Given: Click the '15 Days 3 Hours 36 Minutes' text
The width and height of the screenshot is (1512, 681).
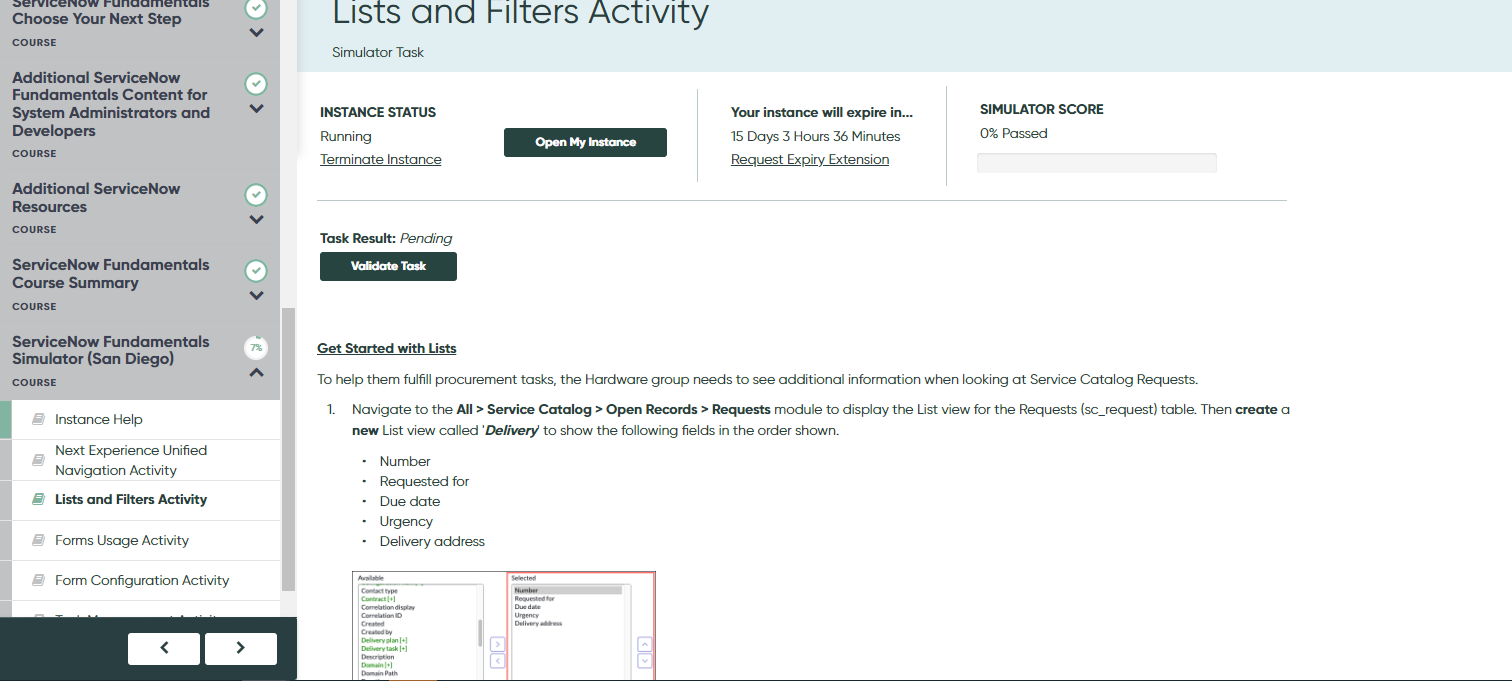Looking at the screenshot, I should pos(816,136).
